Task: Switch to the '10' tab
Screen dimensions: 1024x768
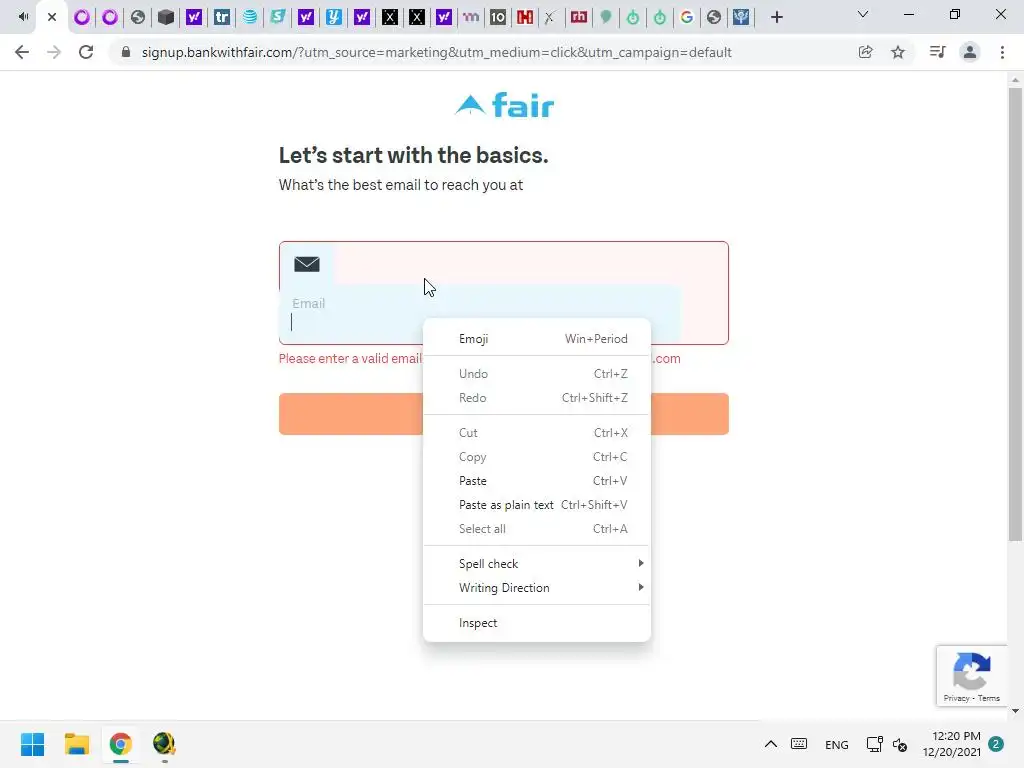Action: (498, 17)
